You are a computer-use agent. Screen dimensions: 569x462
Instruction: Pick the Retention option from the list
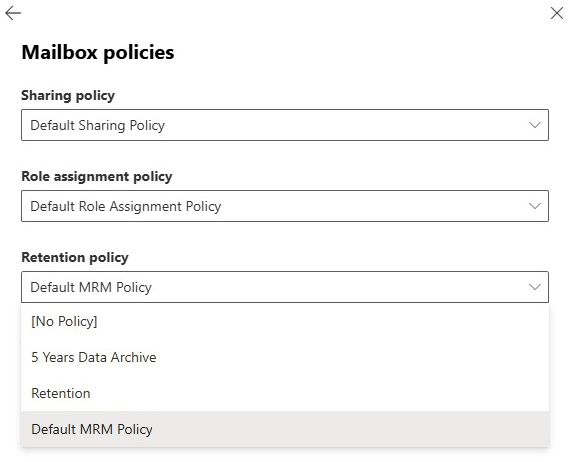285,393
